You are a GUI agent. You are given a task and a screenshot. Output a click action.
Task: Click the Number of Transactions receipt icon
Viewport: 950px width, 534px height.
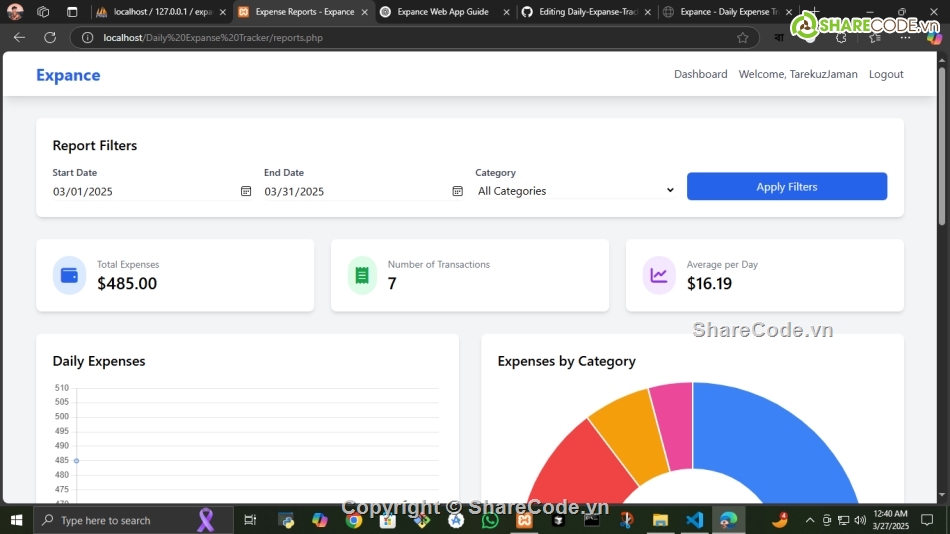point(362,275)
